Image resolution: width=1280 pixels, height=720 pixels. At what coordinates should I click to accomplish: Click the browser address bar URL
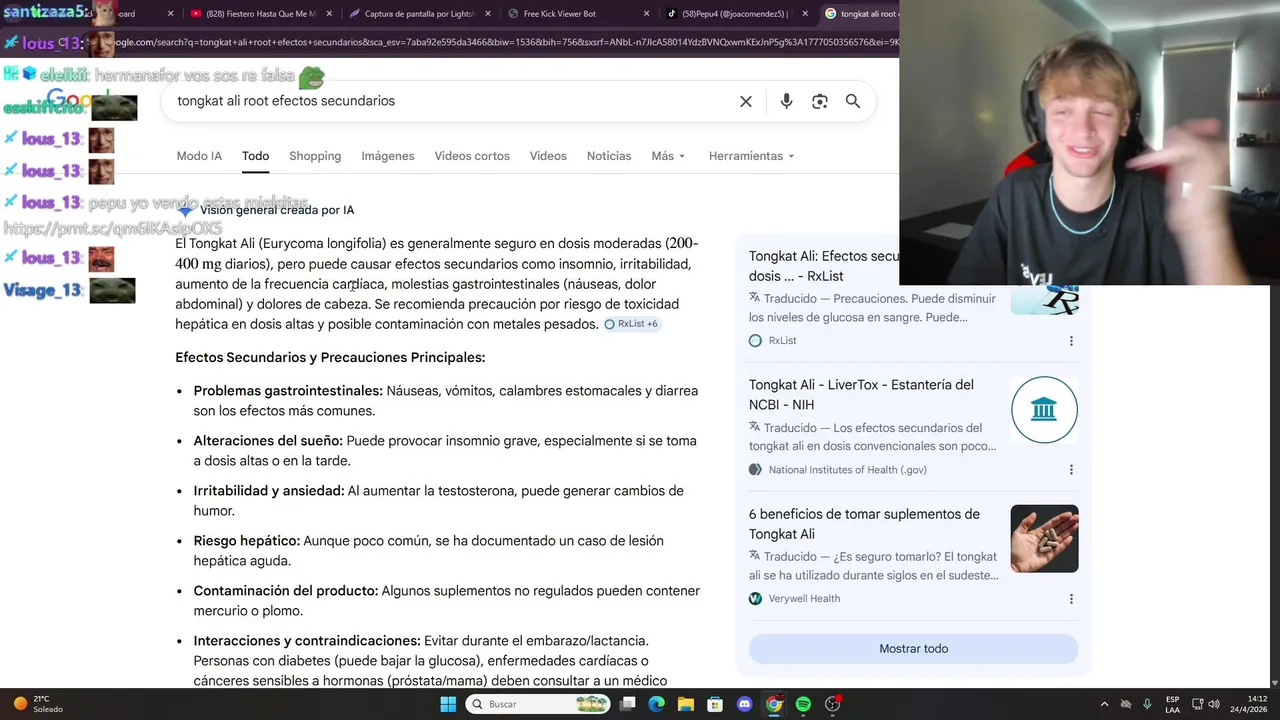pos(500,42)
